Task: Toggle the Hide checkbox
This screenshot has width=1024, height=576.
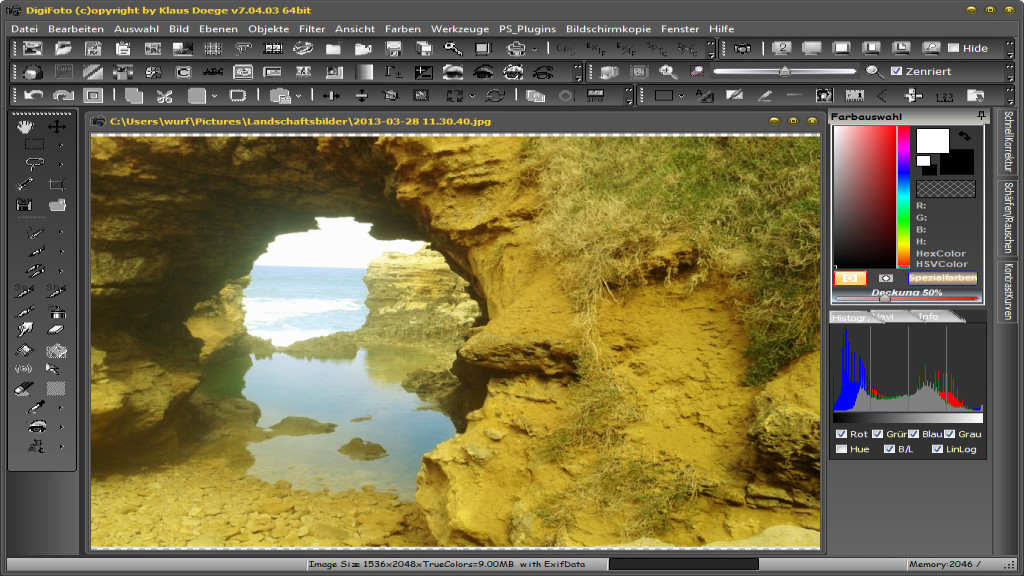Action: coord(953,48)
